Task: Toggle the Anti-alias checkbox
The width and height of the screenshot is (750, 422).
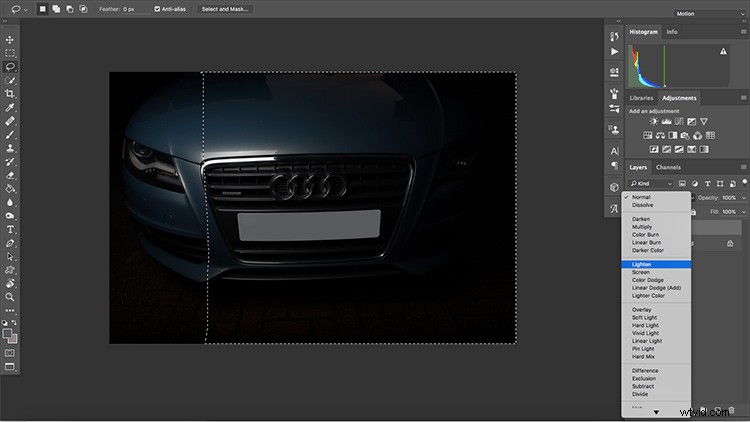Action: [x=157, y=9]
